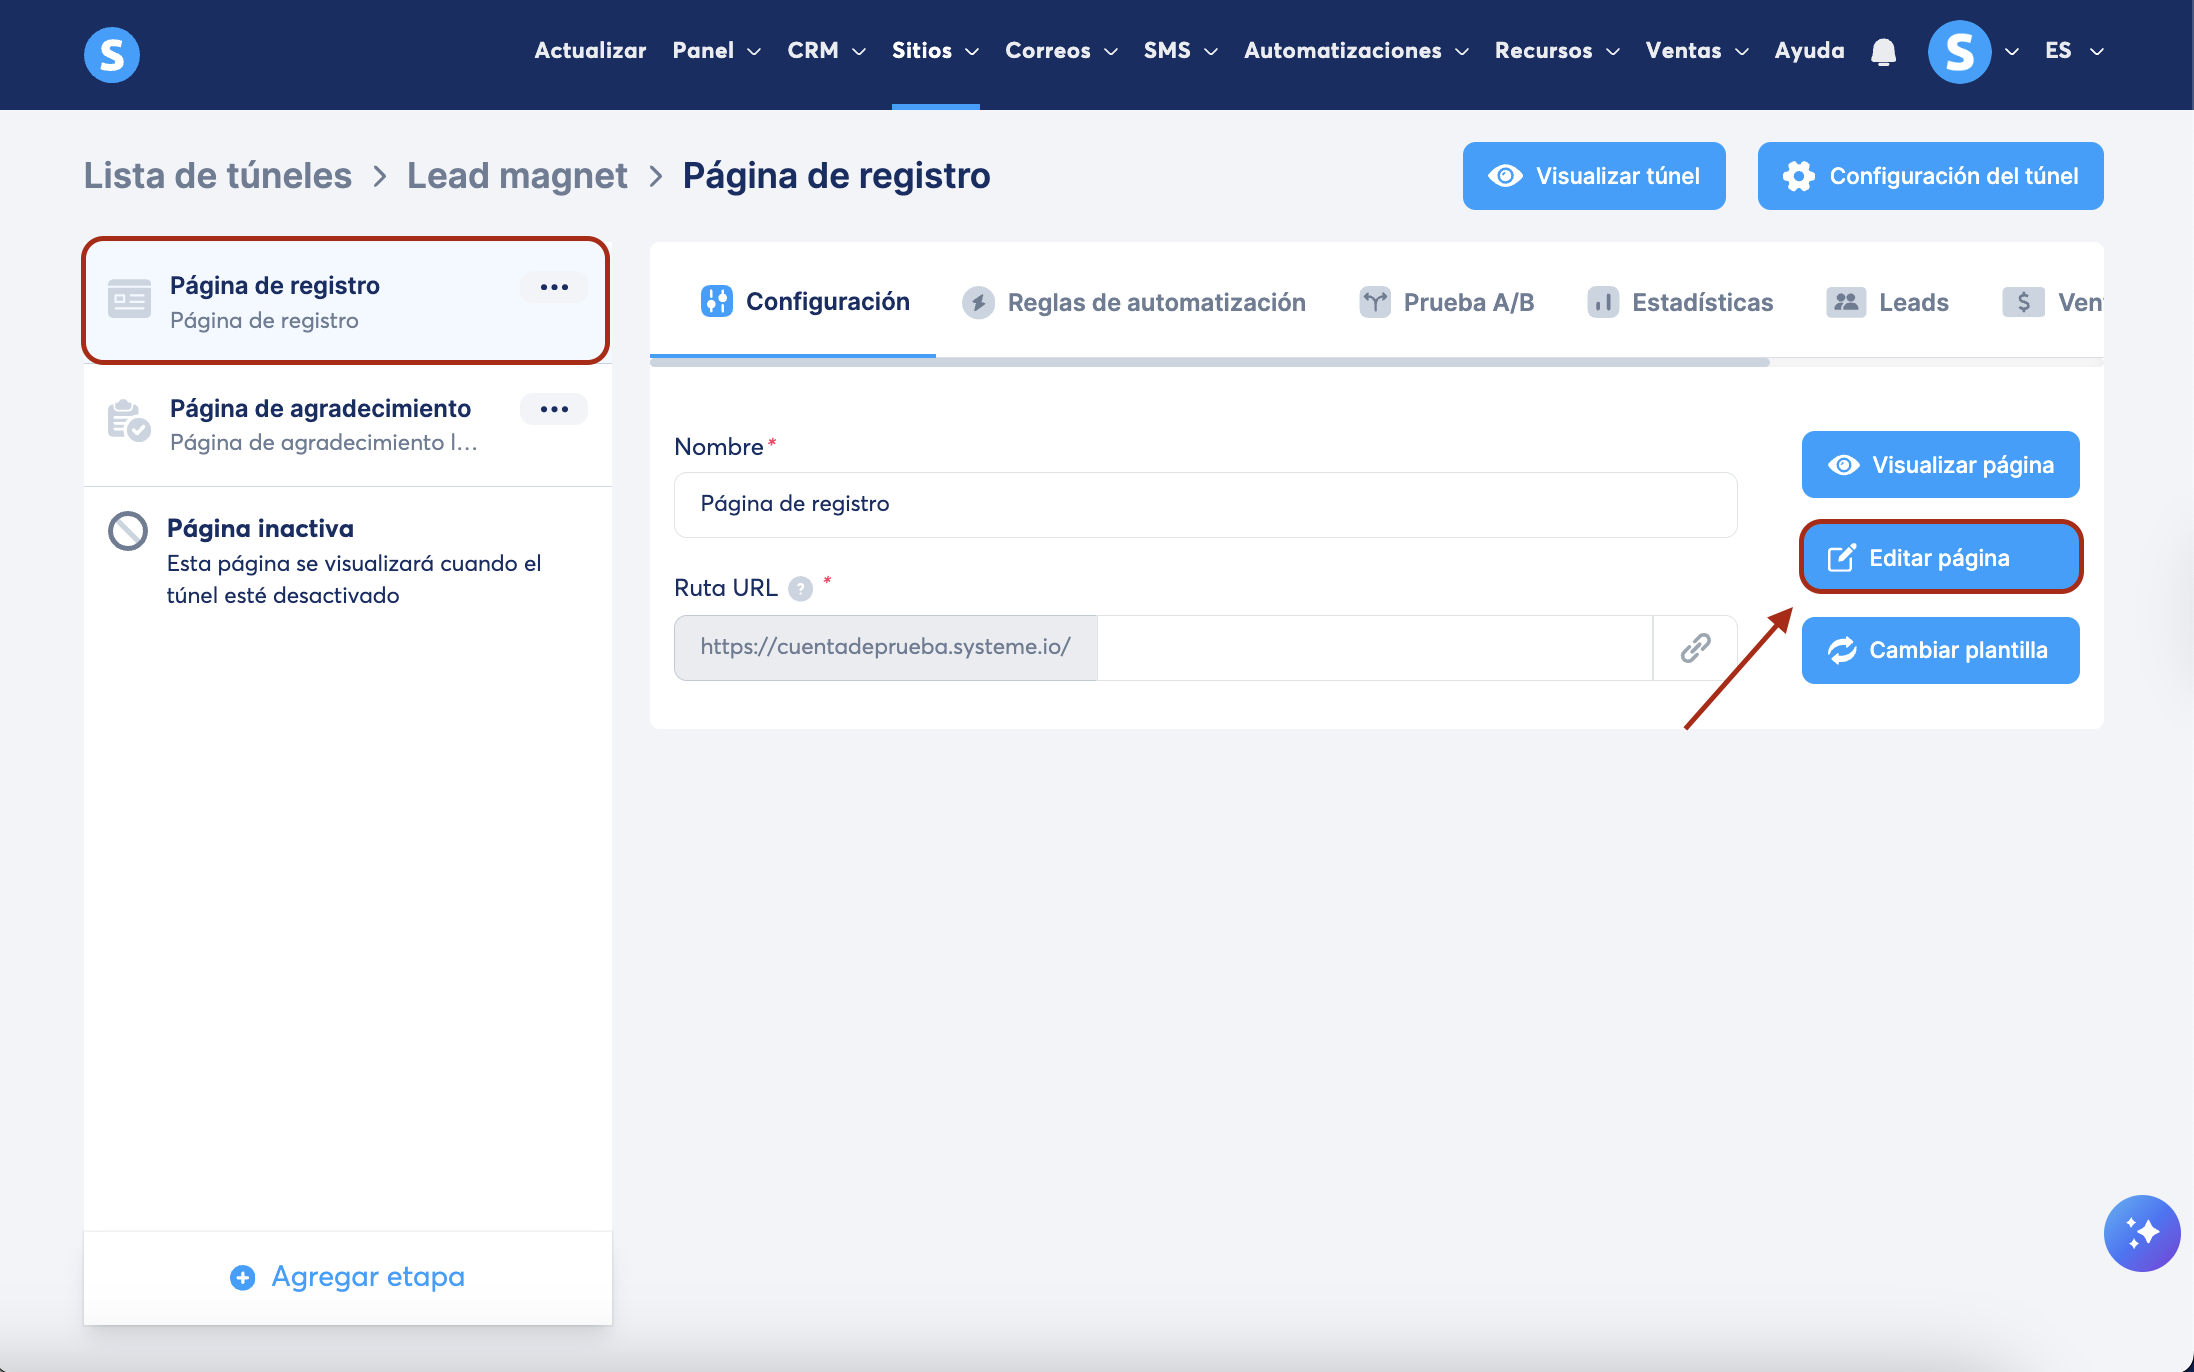Screen dimensions: 2194x1372
Task: Click the user avatar in the top bar
Action: [x=1959, y=52]
